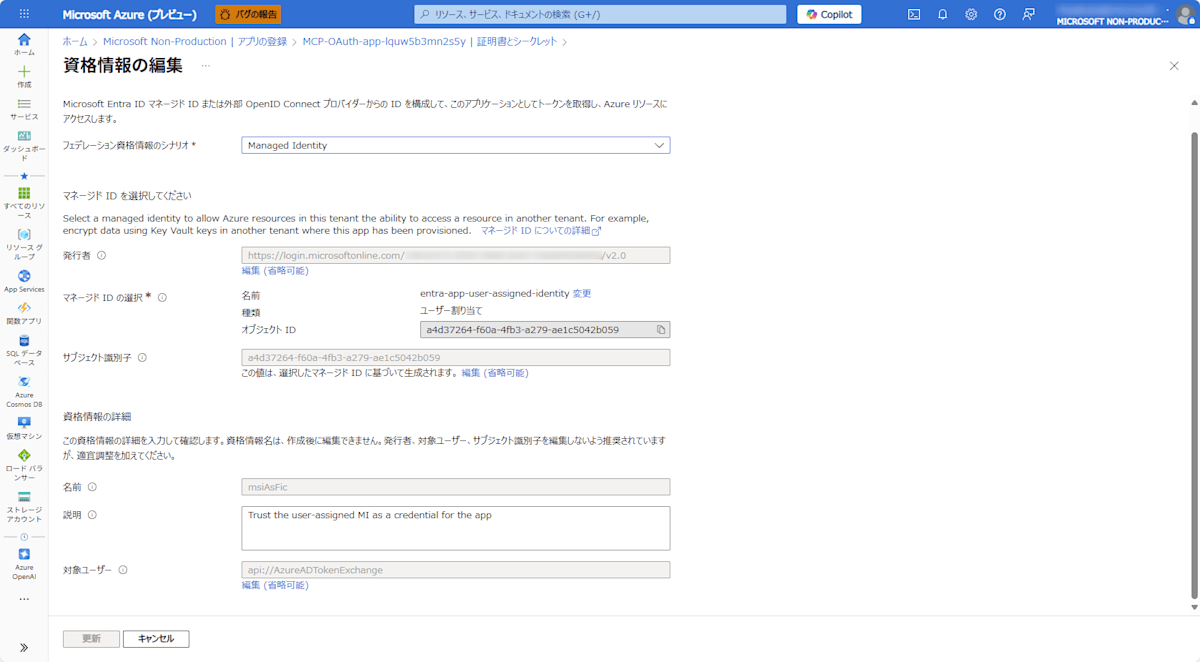This screenshot has height=662, width=1200.
Task: Close the credential edit pane
Action: pos(1174,65)
